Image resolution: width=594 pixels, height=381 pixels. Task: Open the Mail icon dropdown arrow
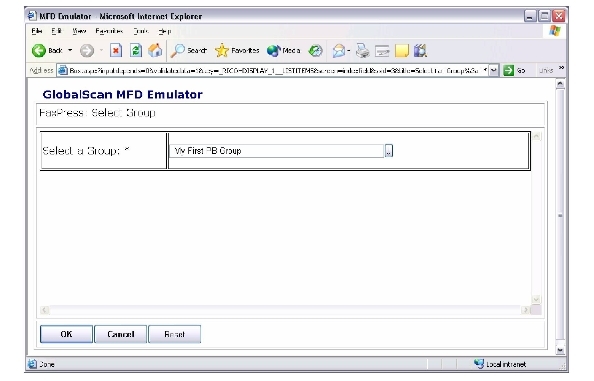349,50
